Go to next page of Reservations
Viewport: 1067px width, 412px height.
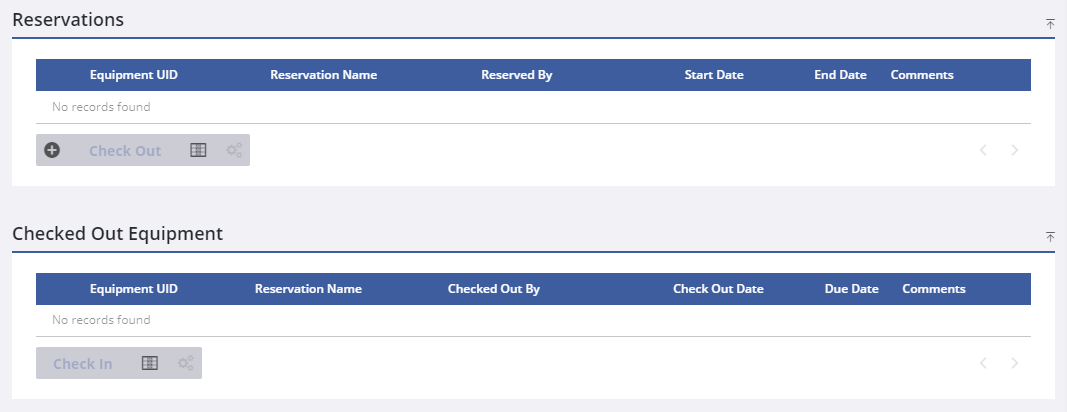(x=1015, y=150)
